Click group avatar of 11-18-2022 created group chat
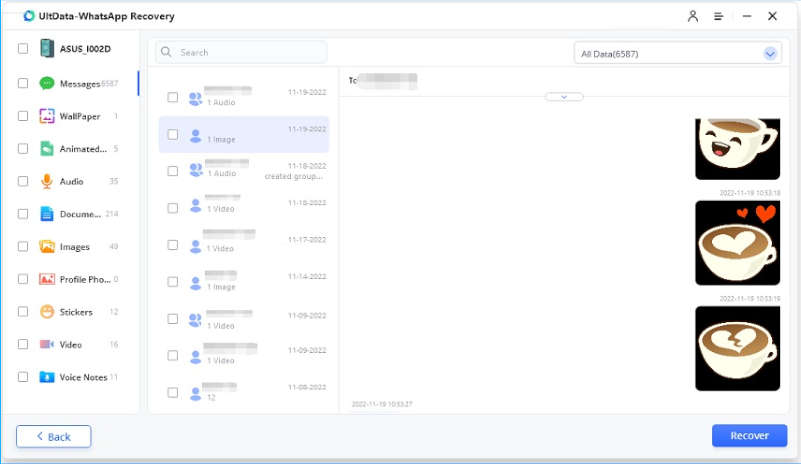Viewport: 801px width, 464px height. [196, 170]
